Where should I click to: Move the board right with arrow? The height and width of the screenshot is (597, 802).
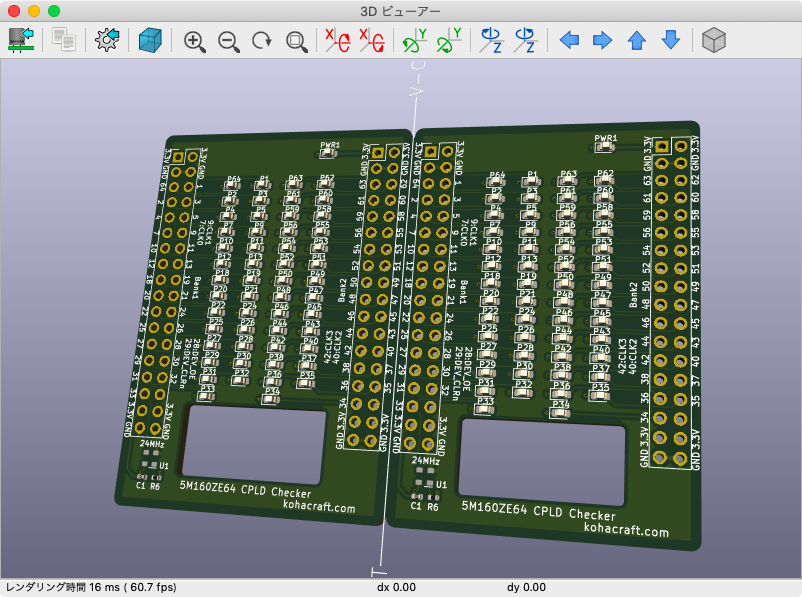point(602,41)
